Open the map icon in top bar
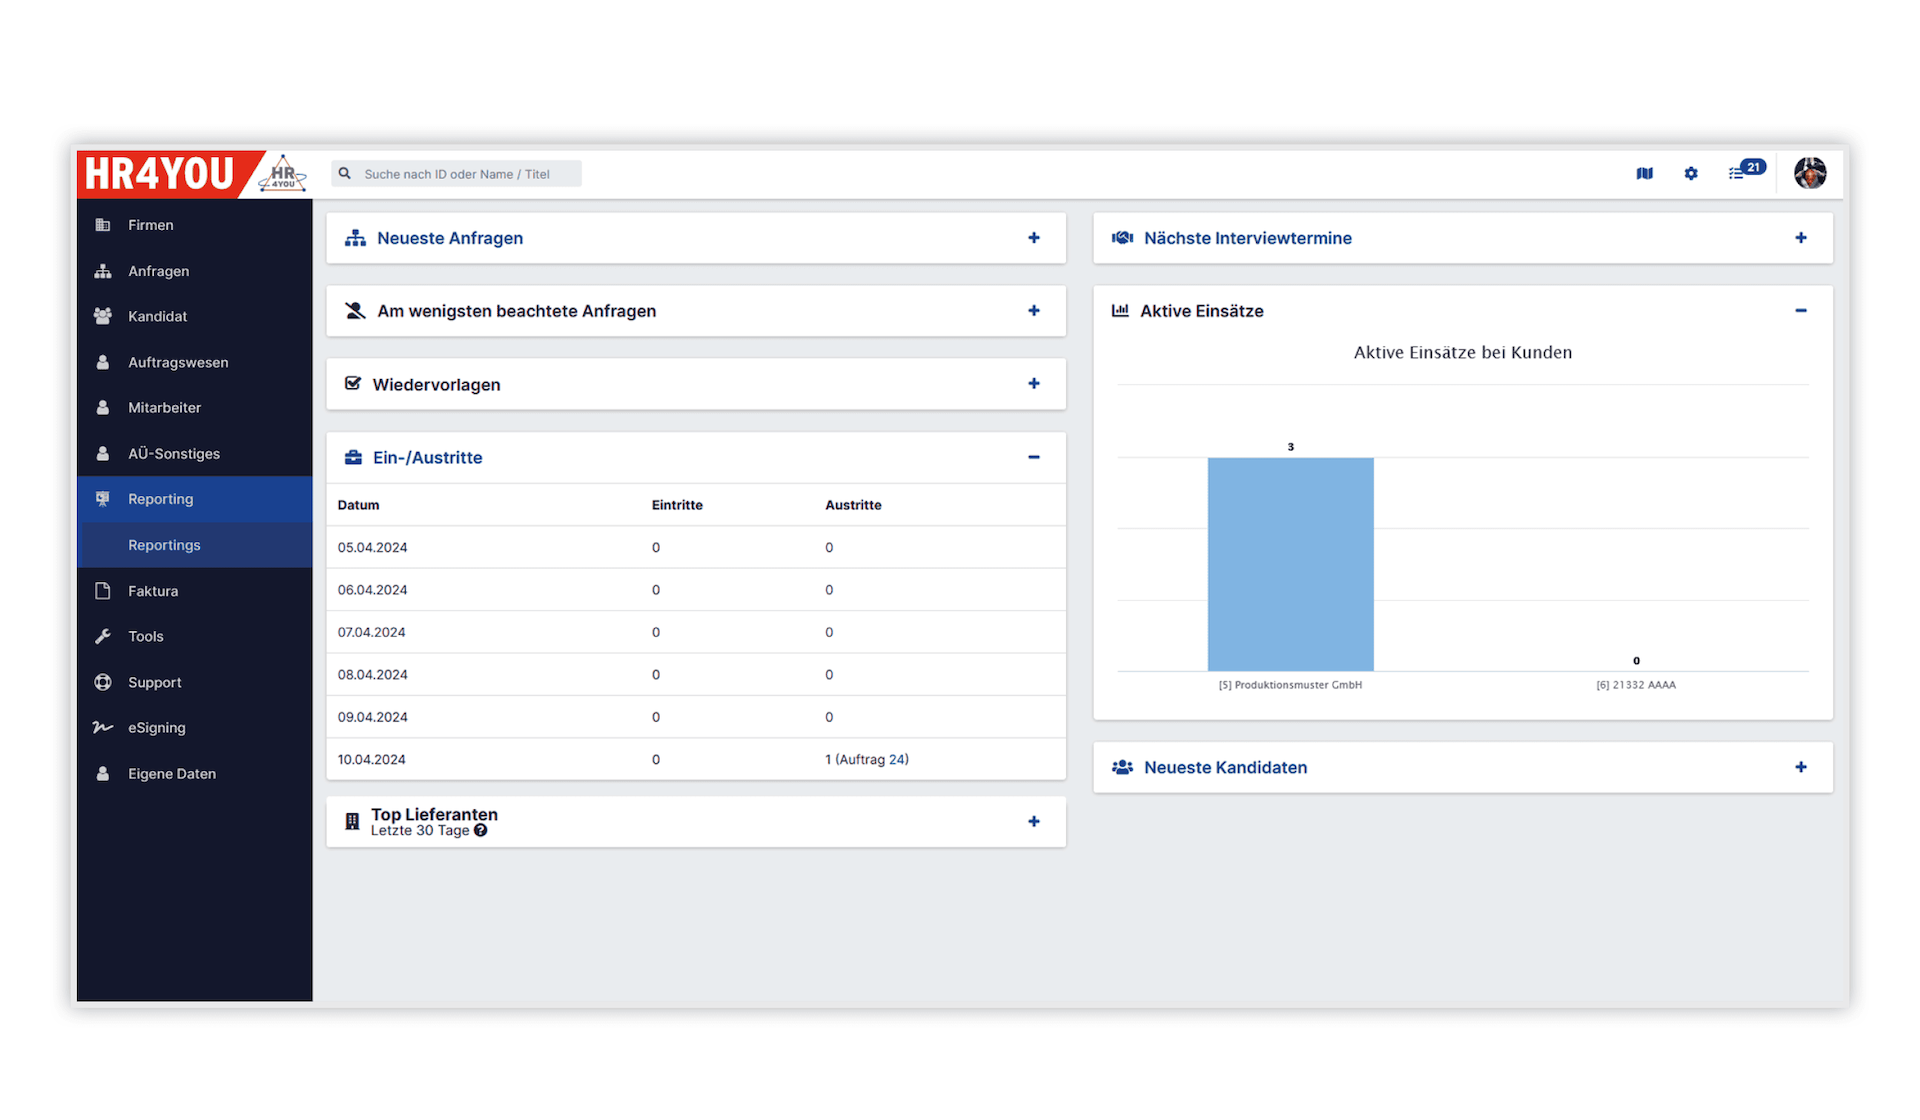 tap(1644, 174)
